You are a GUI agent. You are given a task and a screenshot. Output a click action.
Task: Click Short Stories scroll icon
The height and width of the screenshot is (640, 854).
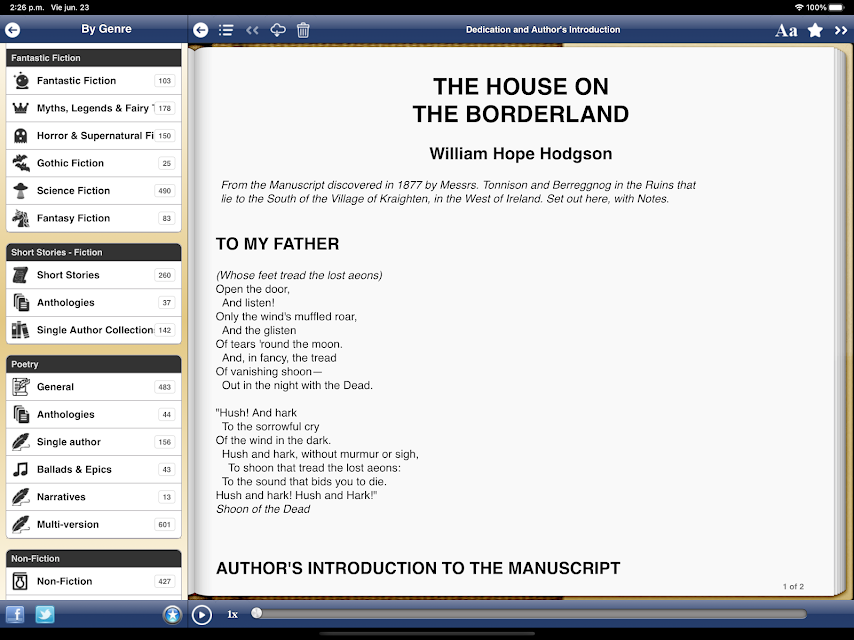click(21, 275)
